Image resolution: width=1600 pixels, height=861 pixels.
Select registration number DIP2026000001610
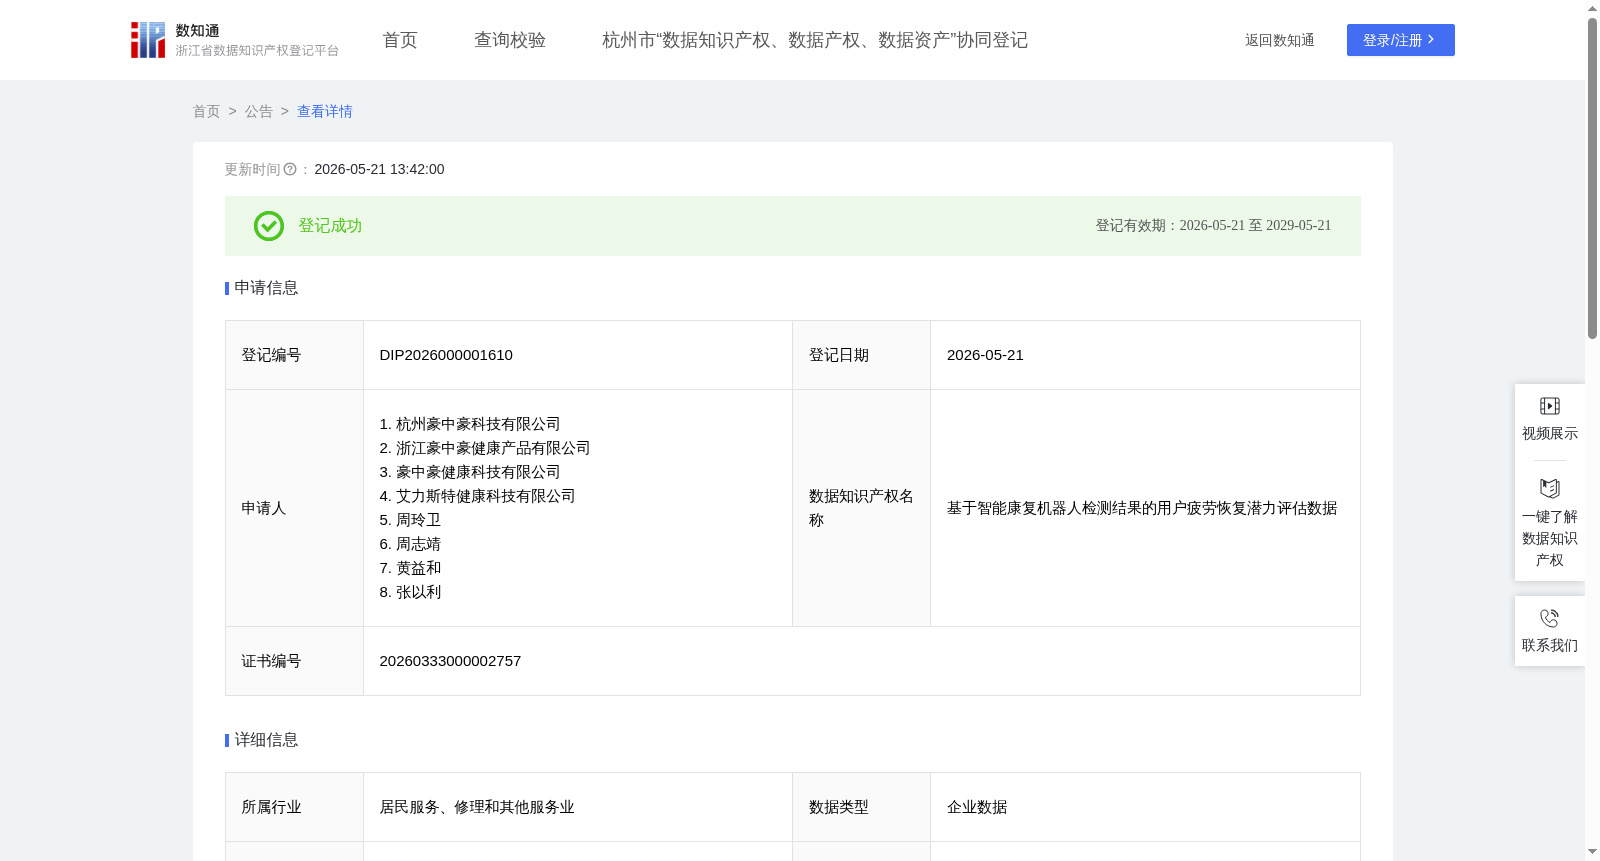point(446,355)
